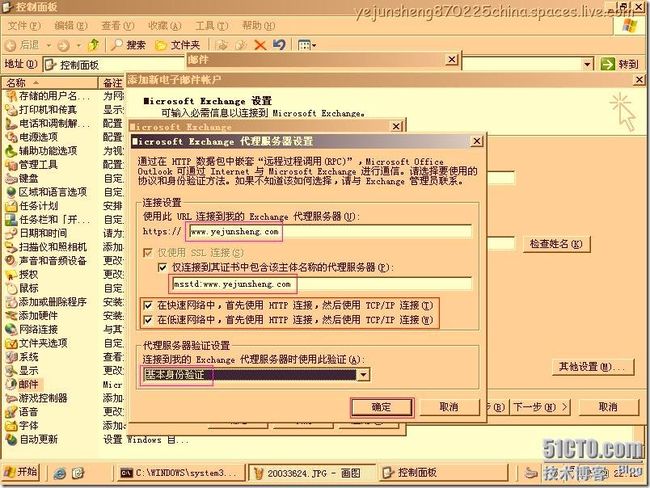Toggle fast network HTTP first checkbox

coord(148,306)
